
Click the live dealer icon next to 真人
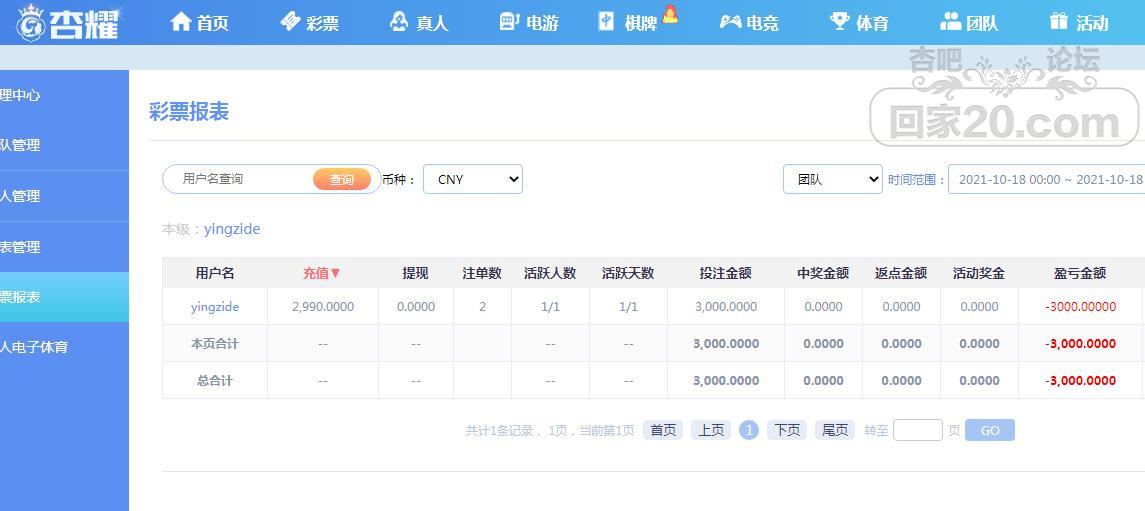click(399, 21)
